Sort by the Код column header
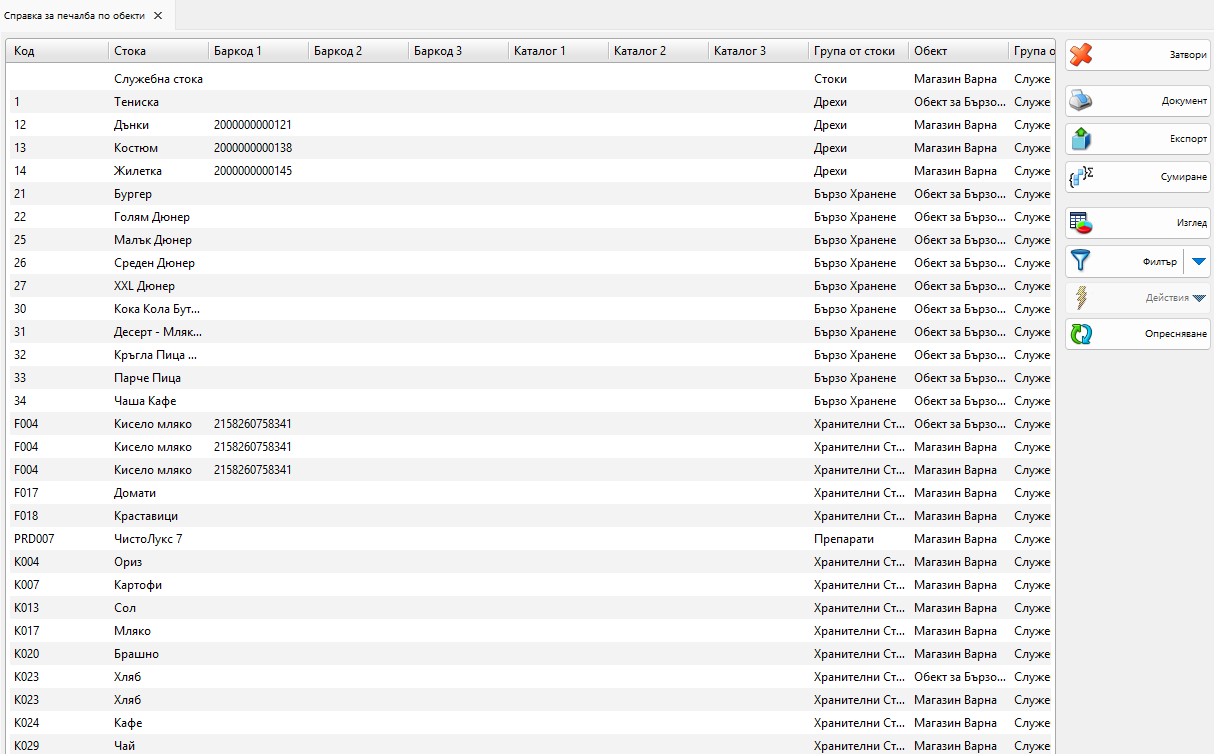Screen dimensions: 1214x754 click(57, 51)
